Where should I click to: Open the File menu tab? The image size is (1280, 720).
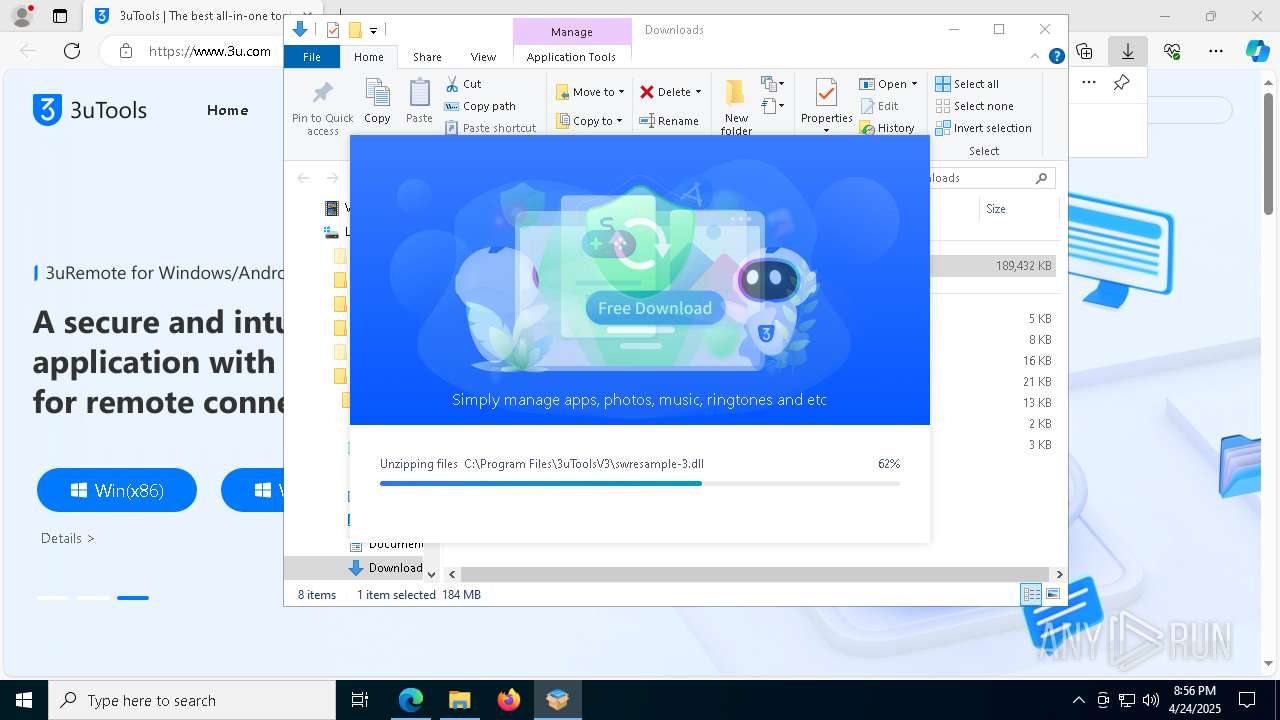[x=312, y=57]
